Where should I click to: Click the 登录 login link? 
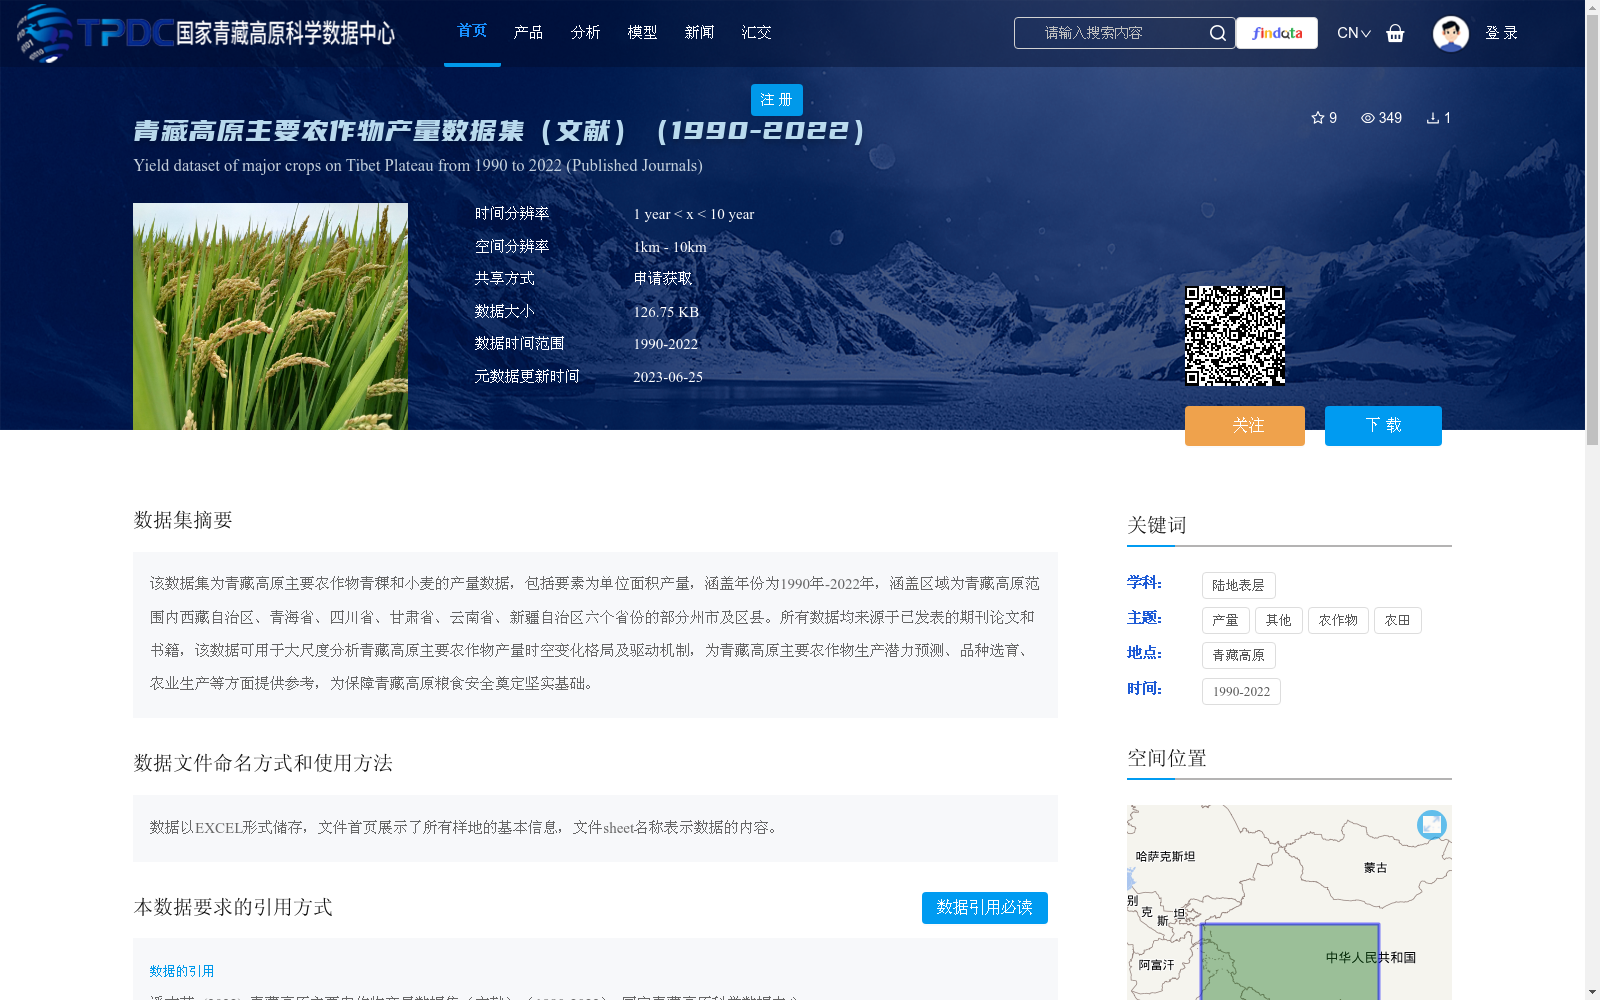click(x=1501, y=33)
